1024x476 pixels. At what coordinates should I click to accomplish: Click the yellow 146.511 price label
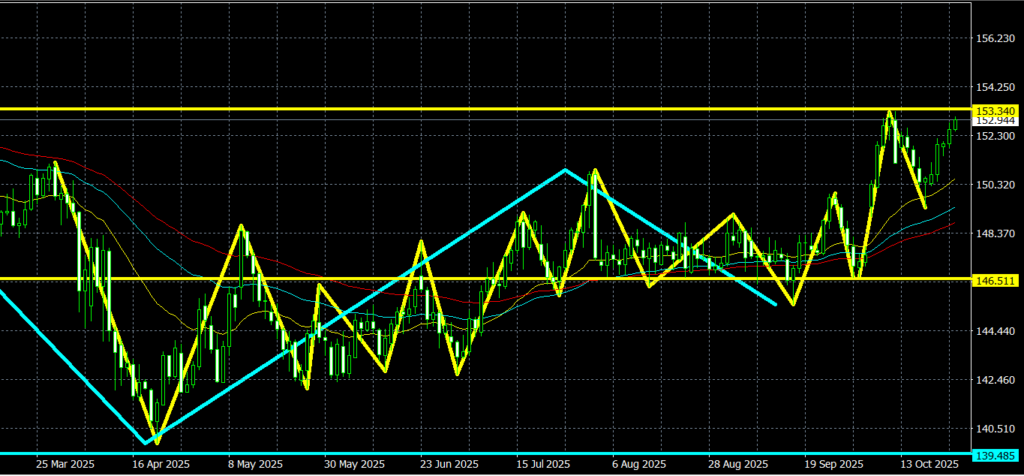pos(995,283)
